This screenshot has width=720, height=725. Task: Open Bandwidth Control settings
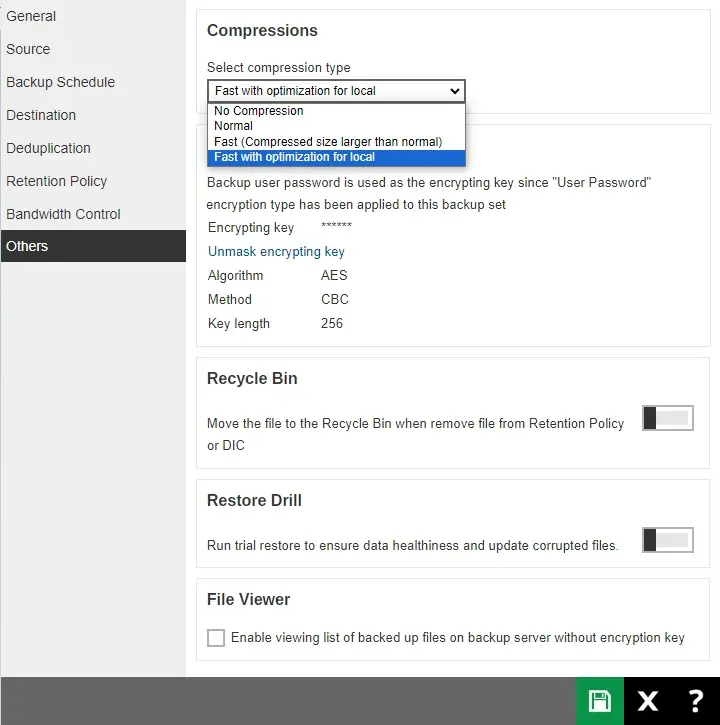[x=63, y=214]
